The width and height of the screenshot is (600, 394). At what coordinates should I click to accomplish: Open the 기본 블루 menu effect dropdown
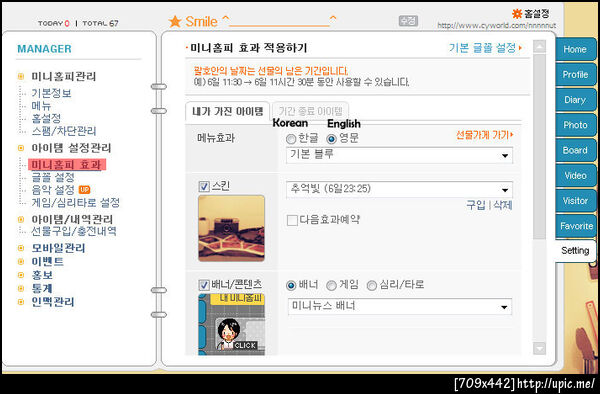tap(399, 155)
